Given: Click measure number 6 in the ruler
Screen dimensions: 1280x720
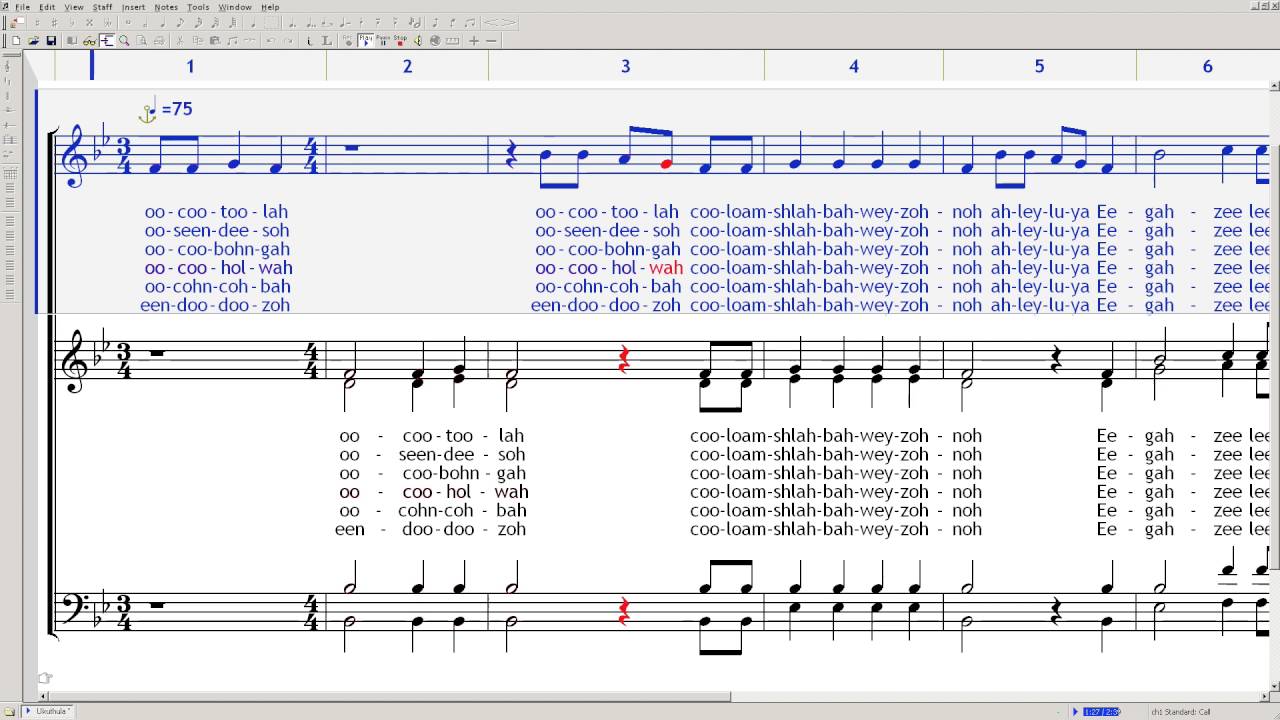Looking at the screenshot, I should click(1207, 66).
